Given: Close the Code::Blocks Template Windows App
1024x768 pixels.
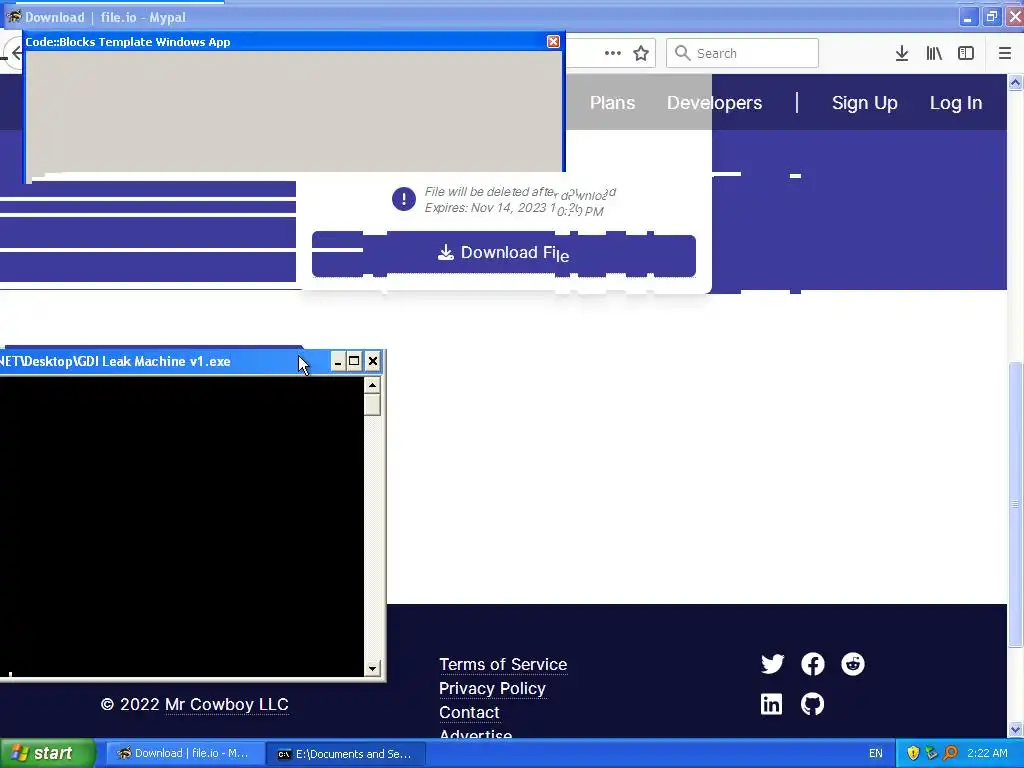Looking at the screenshot, I should 553,42.
